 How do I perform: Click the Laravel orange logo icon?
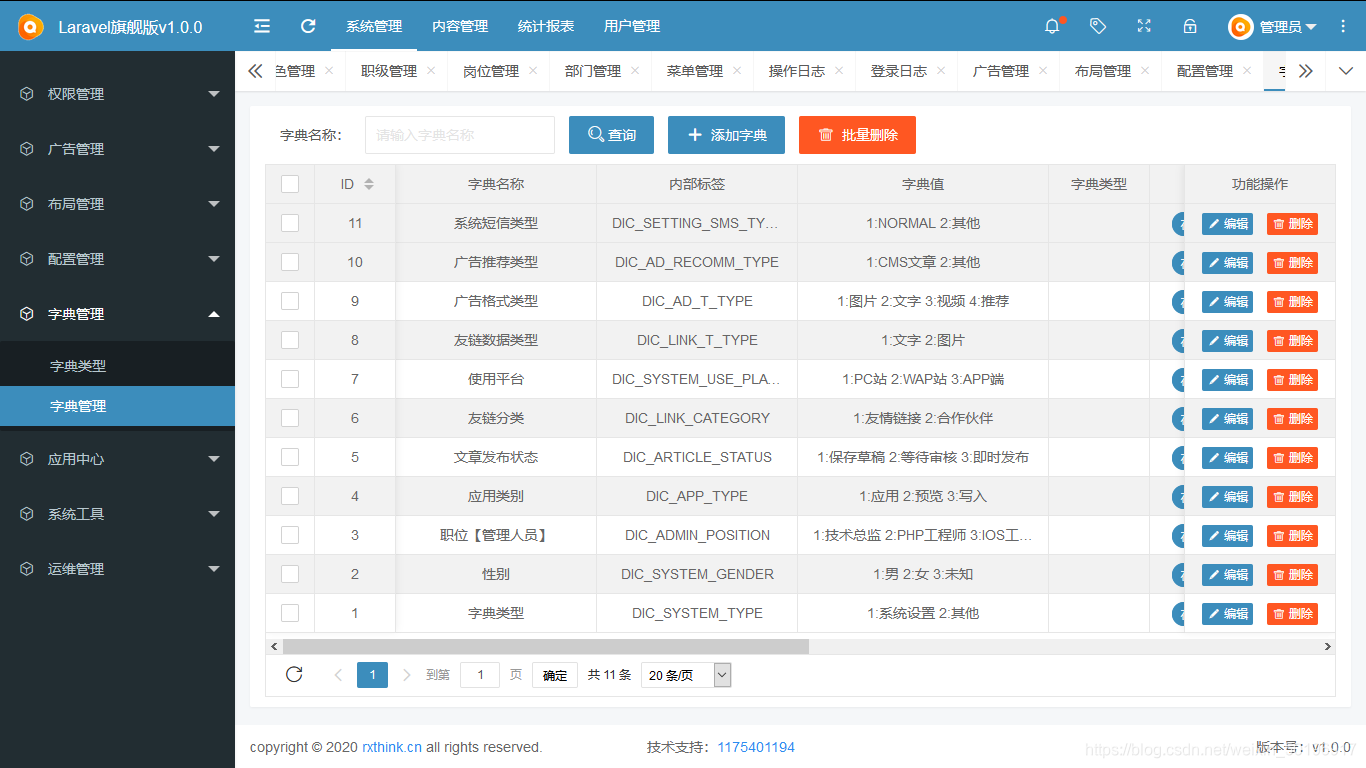(30, 27)
